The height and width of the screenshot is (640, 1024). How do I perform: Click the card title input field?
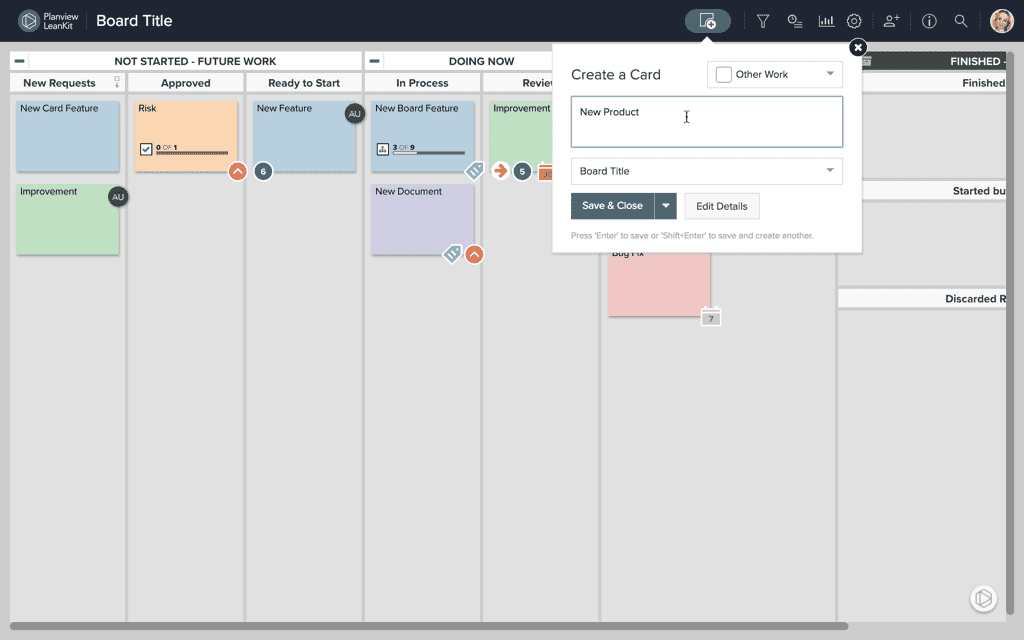click(x=707, y=121)
